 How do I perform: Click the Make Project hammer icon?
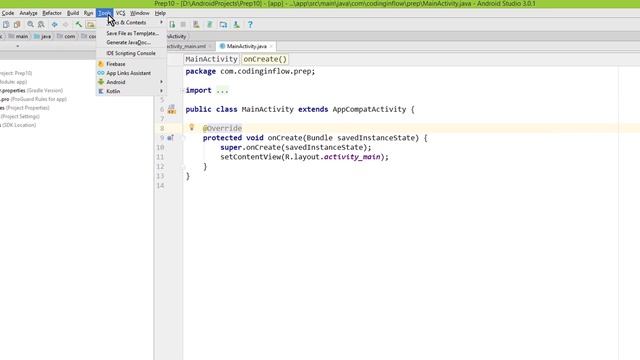point(78,24)
